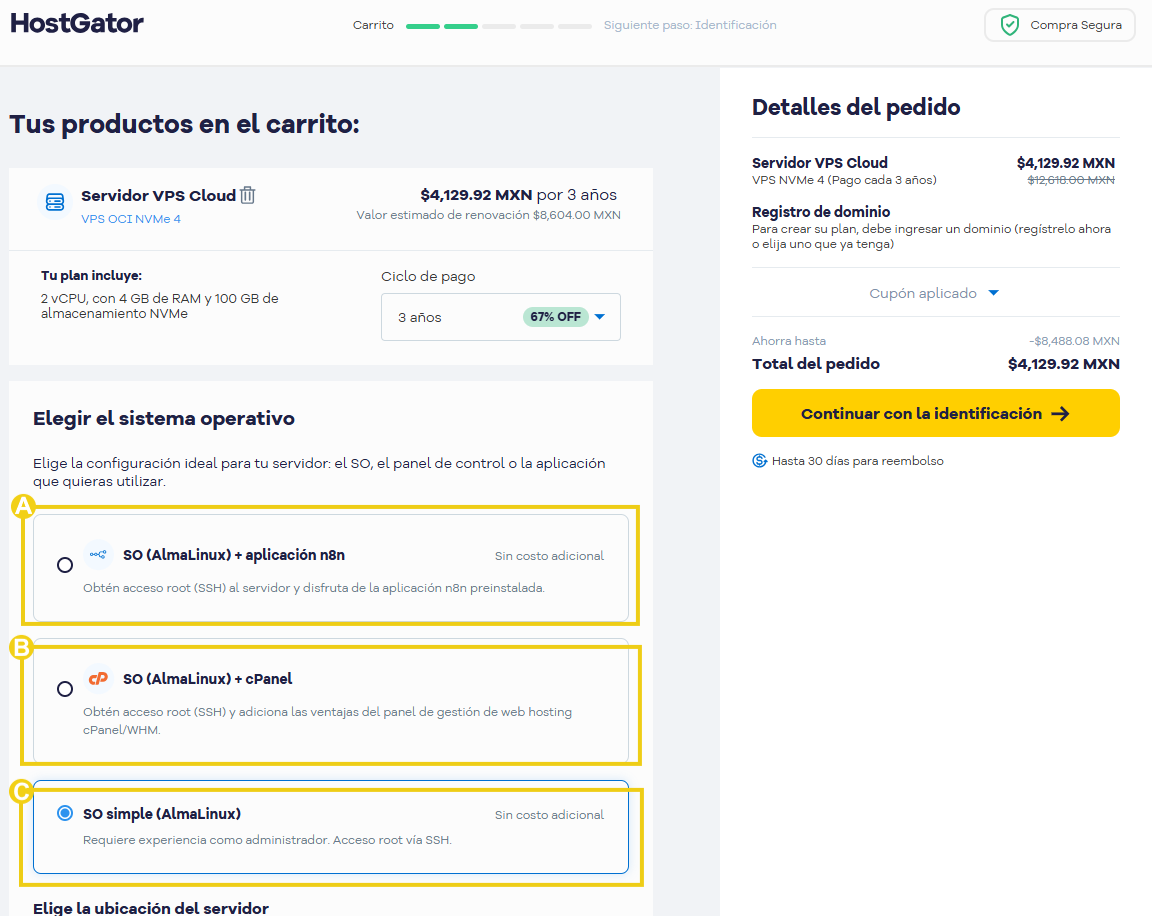Open the VPS OCI NVMe 4 link
This screenshot has height=916, width=1152.
[132, 218]
